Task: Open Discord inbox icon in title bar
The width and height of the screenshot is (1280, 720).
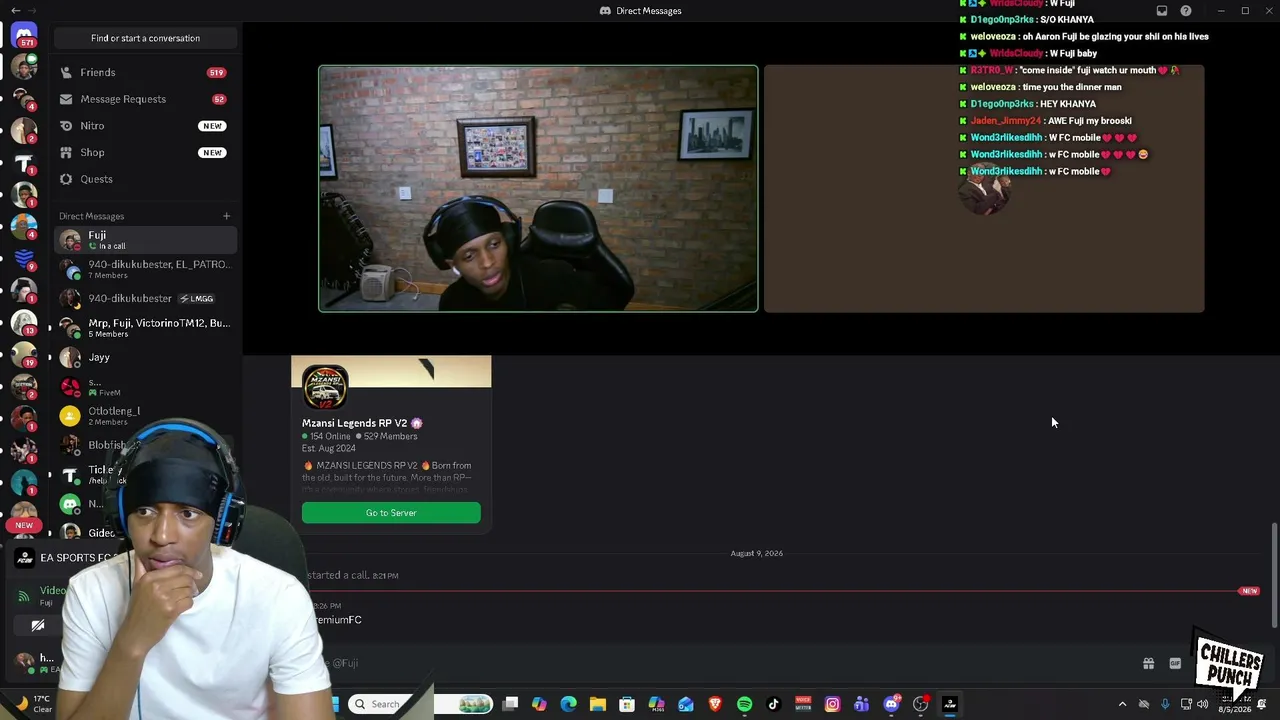Action: tap(1162, 11)
